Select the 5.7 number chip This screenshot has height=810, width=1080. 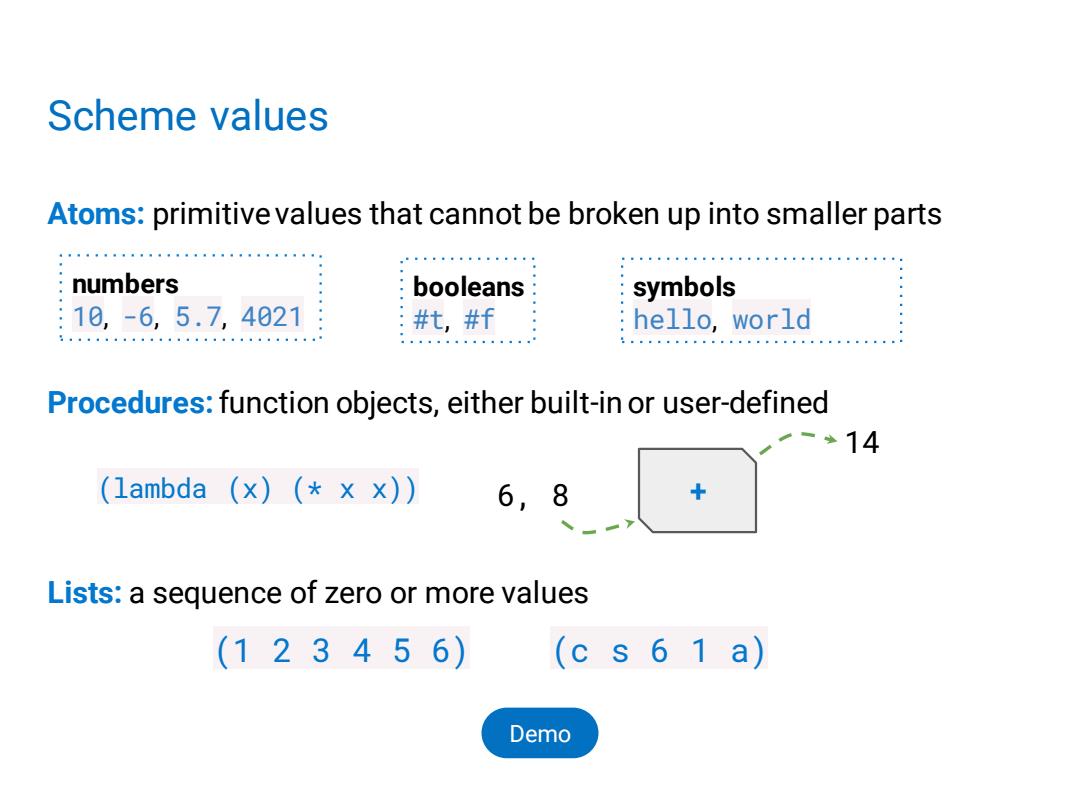coord(198,317)
